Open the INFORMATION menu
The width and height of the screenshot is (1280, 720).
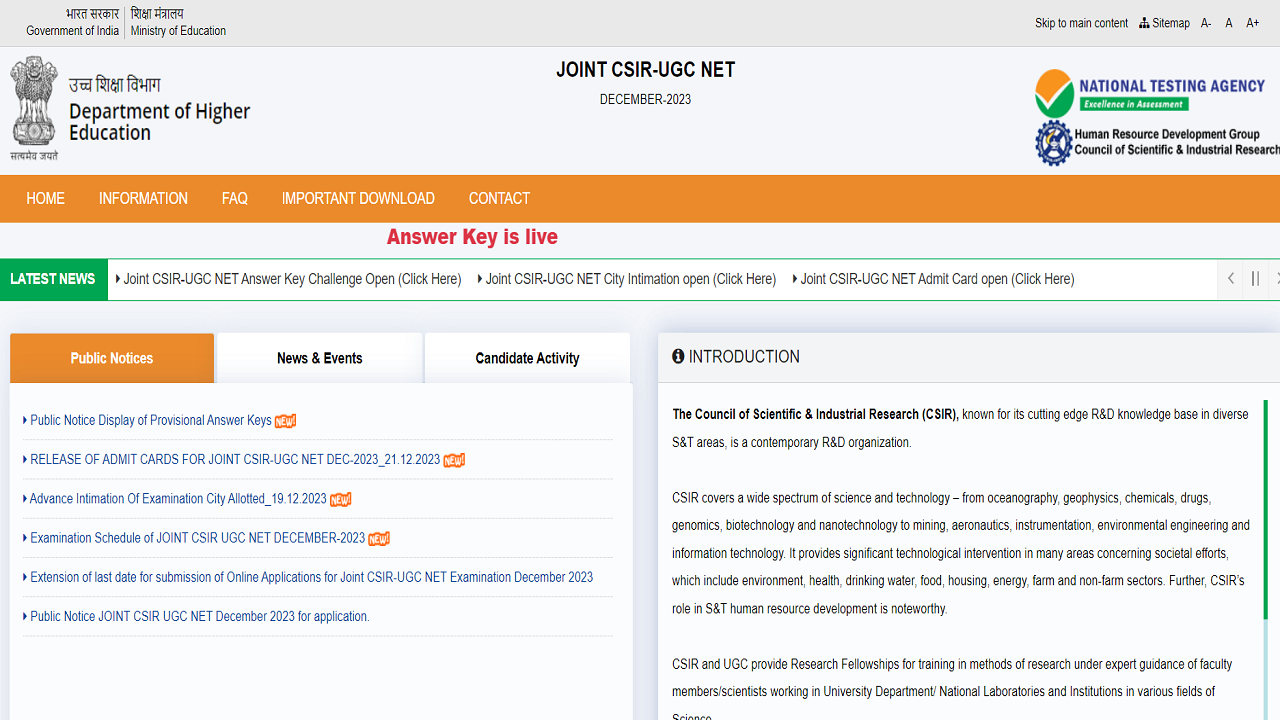click(143, 198)
